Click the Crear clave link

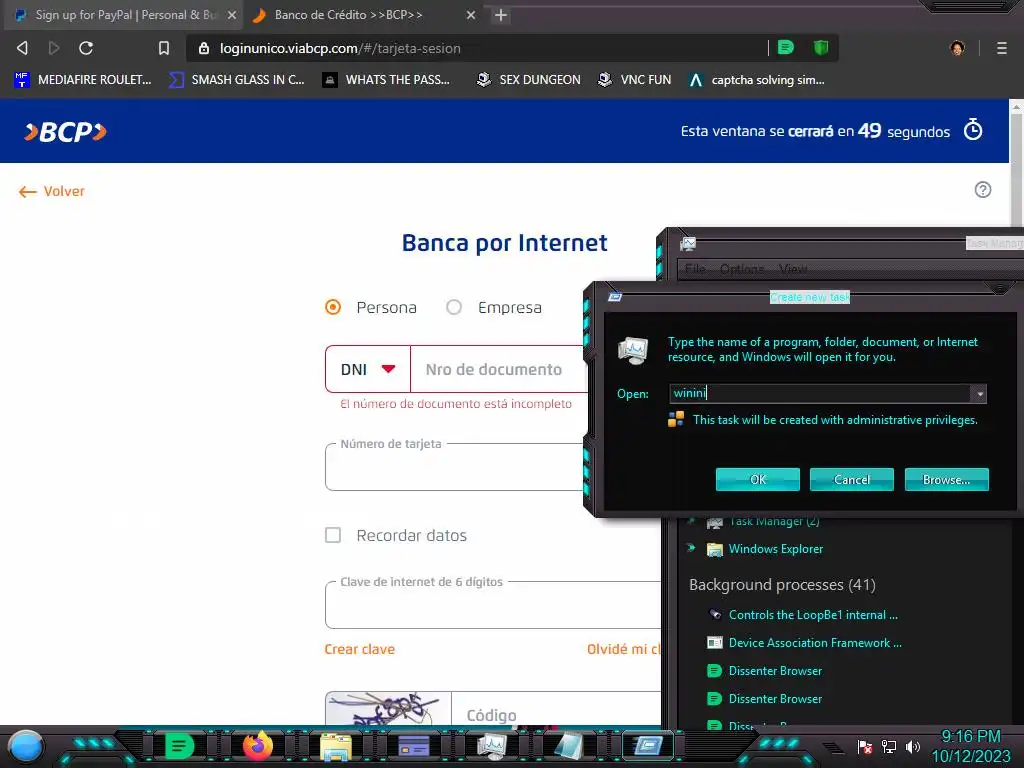360,649
